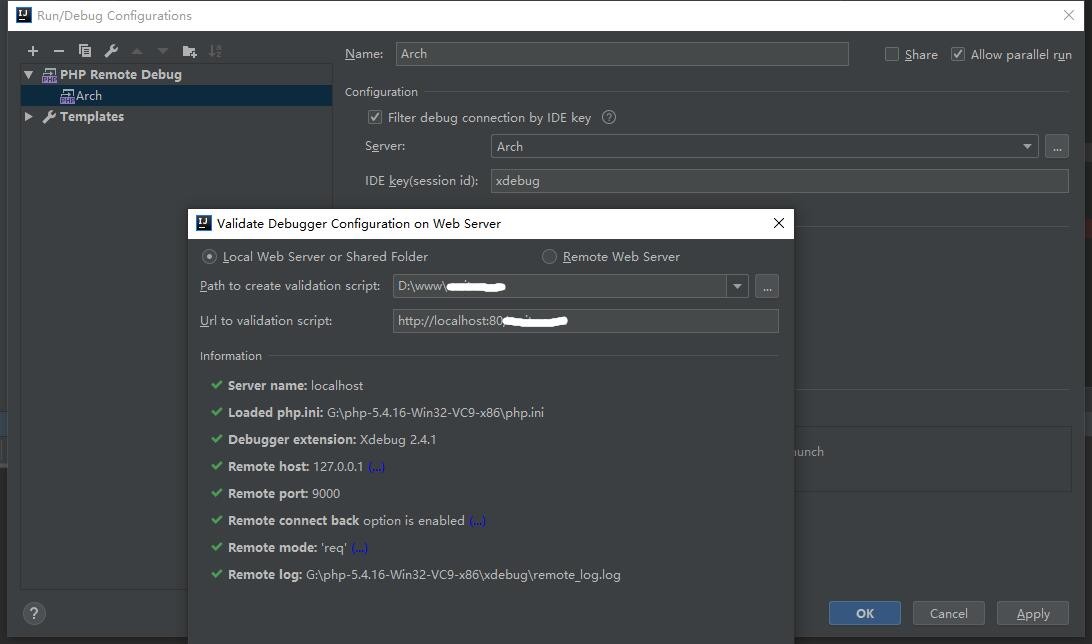1092x644 pixels.
Task: Select Remote Web Server radio option
Action: pos(549,256)
